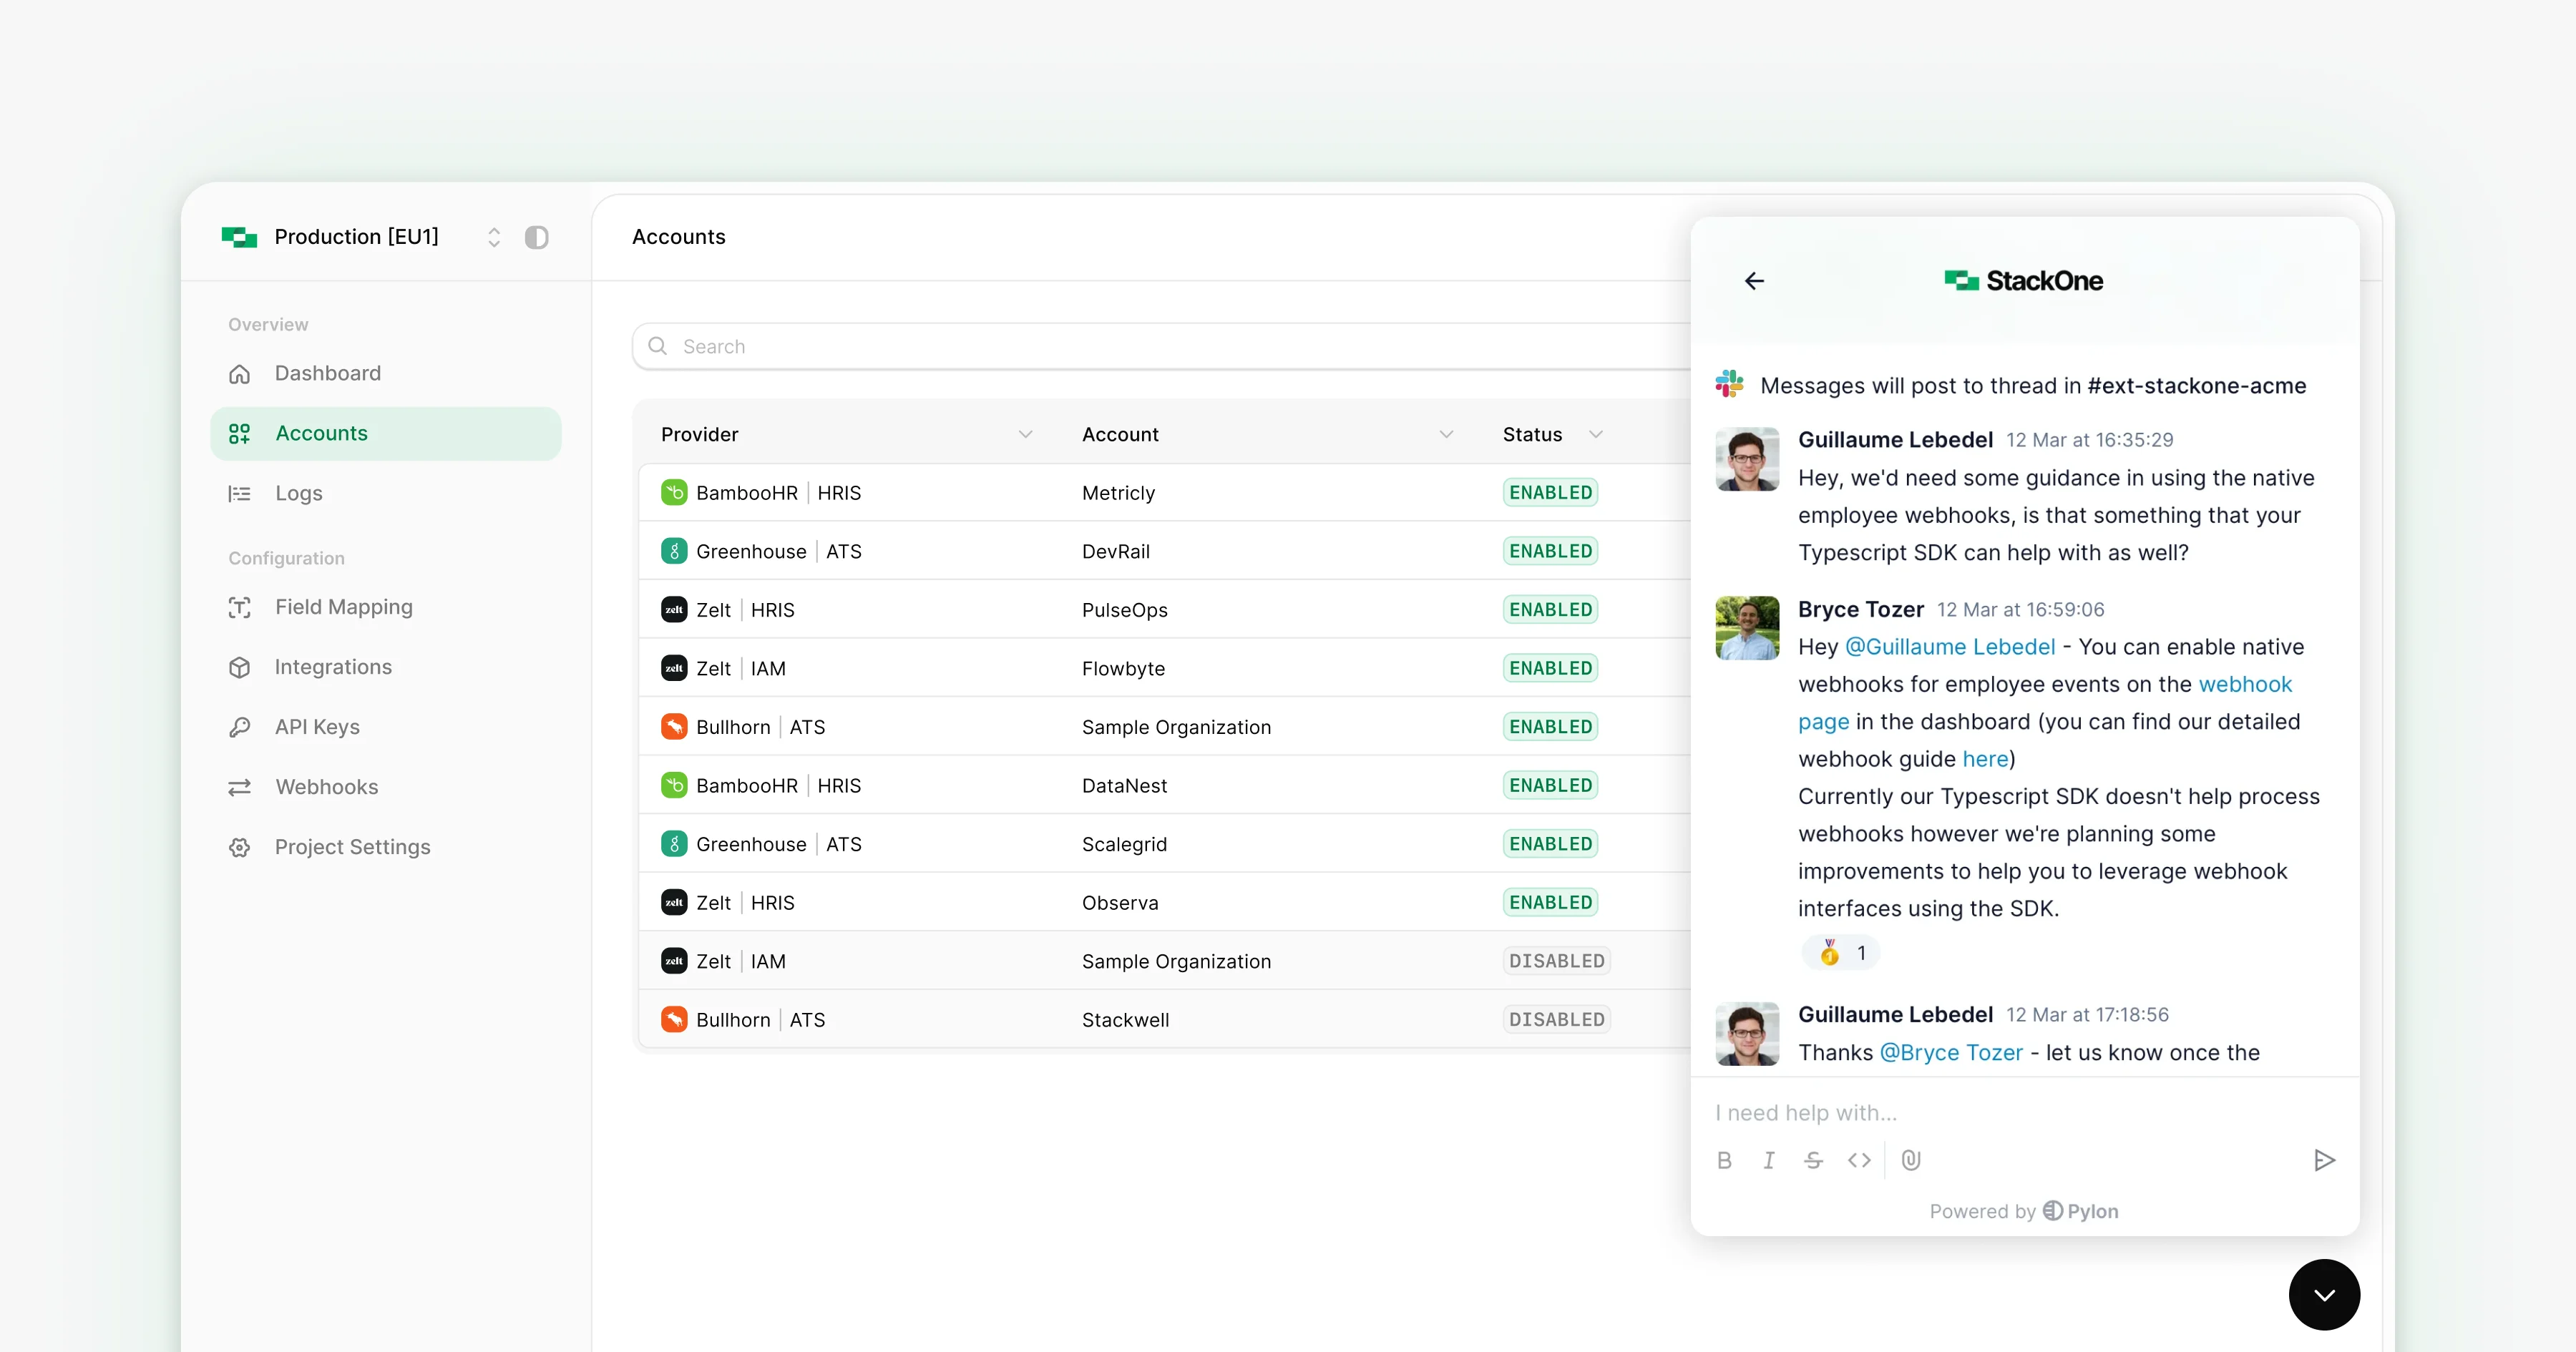2576x1352 pixels.
Task: Click the Slack icon in the thread banner
Action: point(1729,385)
